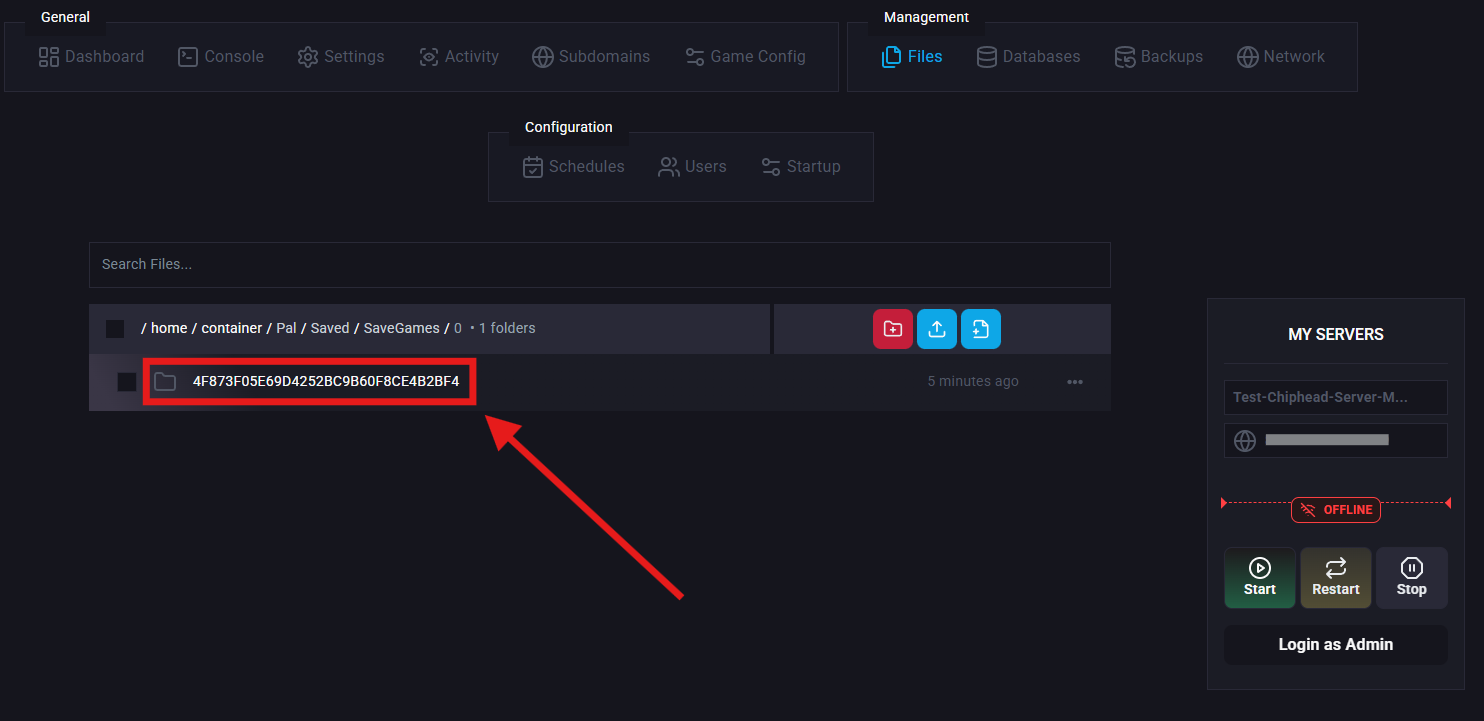Tick the select-all files checkbox
The width and height of the screenshot is (1484, 721).
(115, 329)
